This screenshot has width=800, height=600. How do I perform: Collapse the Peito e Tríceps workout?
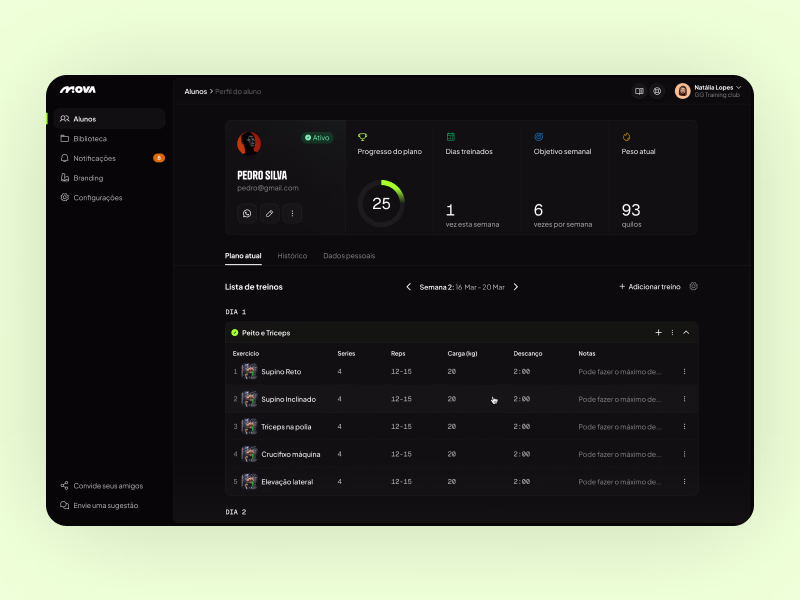pyautogui.click(x=686, y=333)
